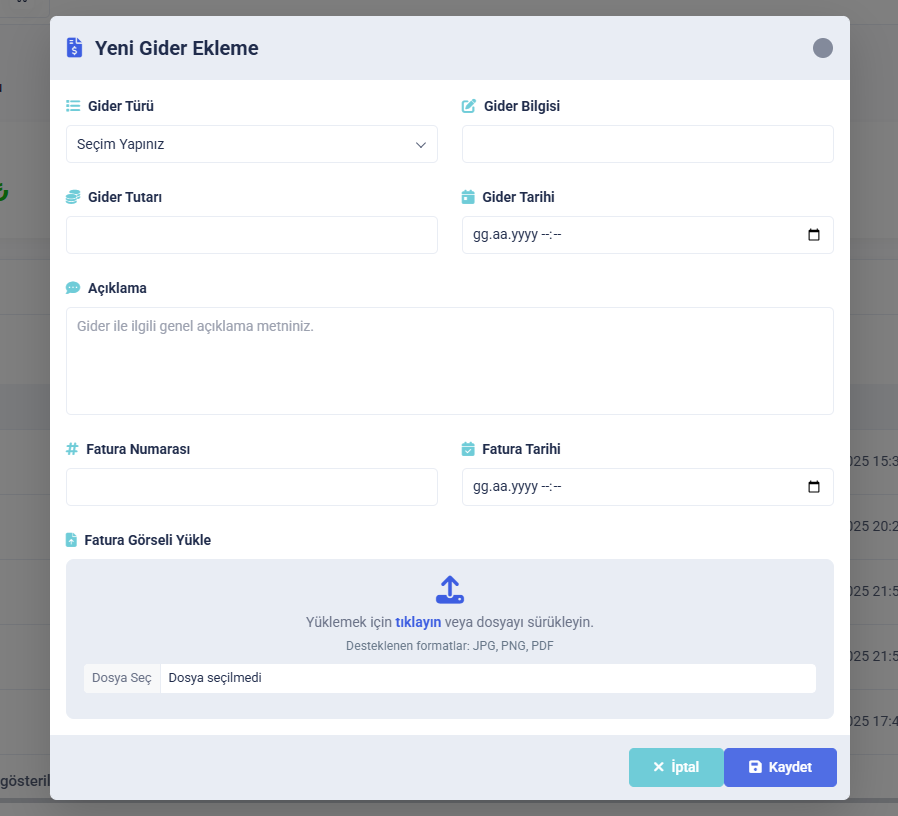898x816 pixels.
Task: Open the Gider Türü Seçim Yapınız dropdown
Action: tap(252, 144)
